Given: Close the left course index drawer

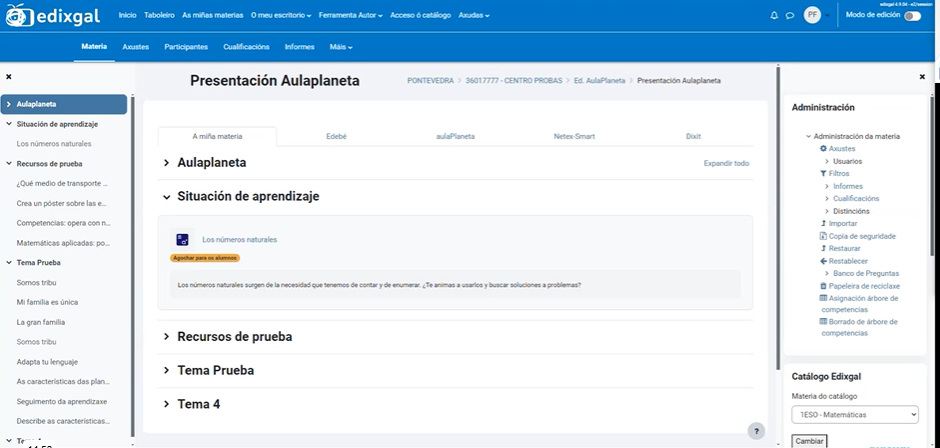Looking at the screenshot, I should [9, 77].
